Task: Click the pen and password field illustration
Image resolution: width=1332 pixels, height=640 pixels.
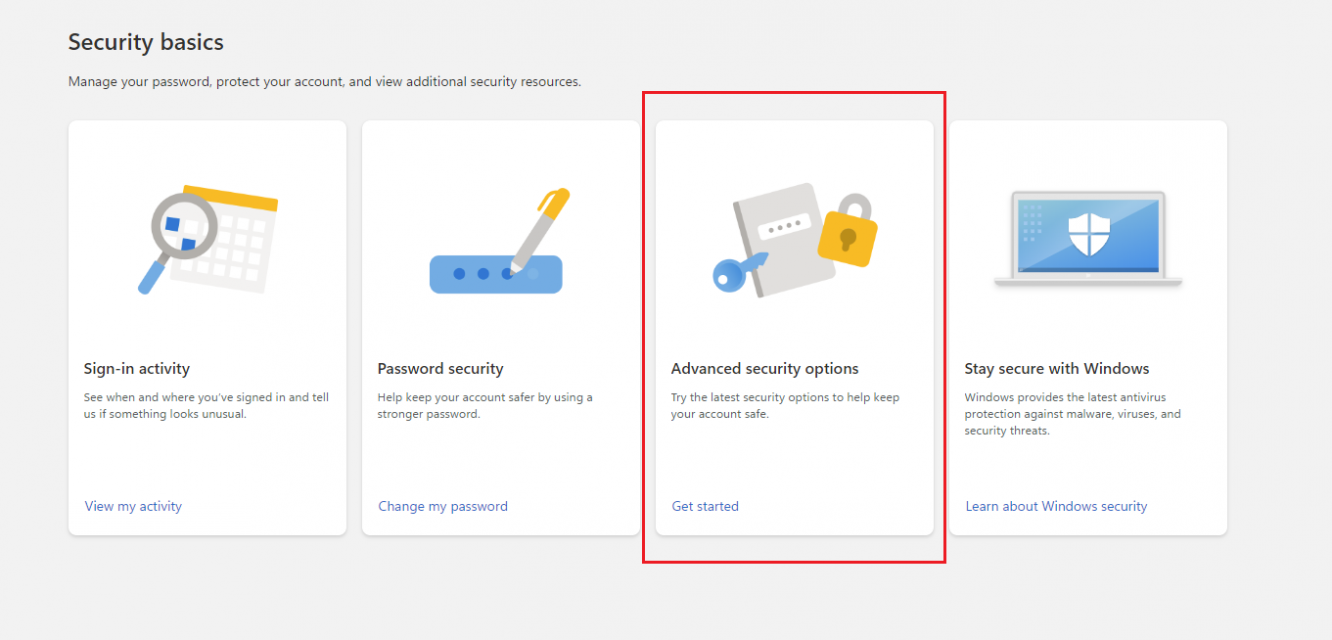Action: tap(498, 241)
